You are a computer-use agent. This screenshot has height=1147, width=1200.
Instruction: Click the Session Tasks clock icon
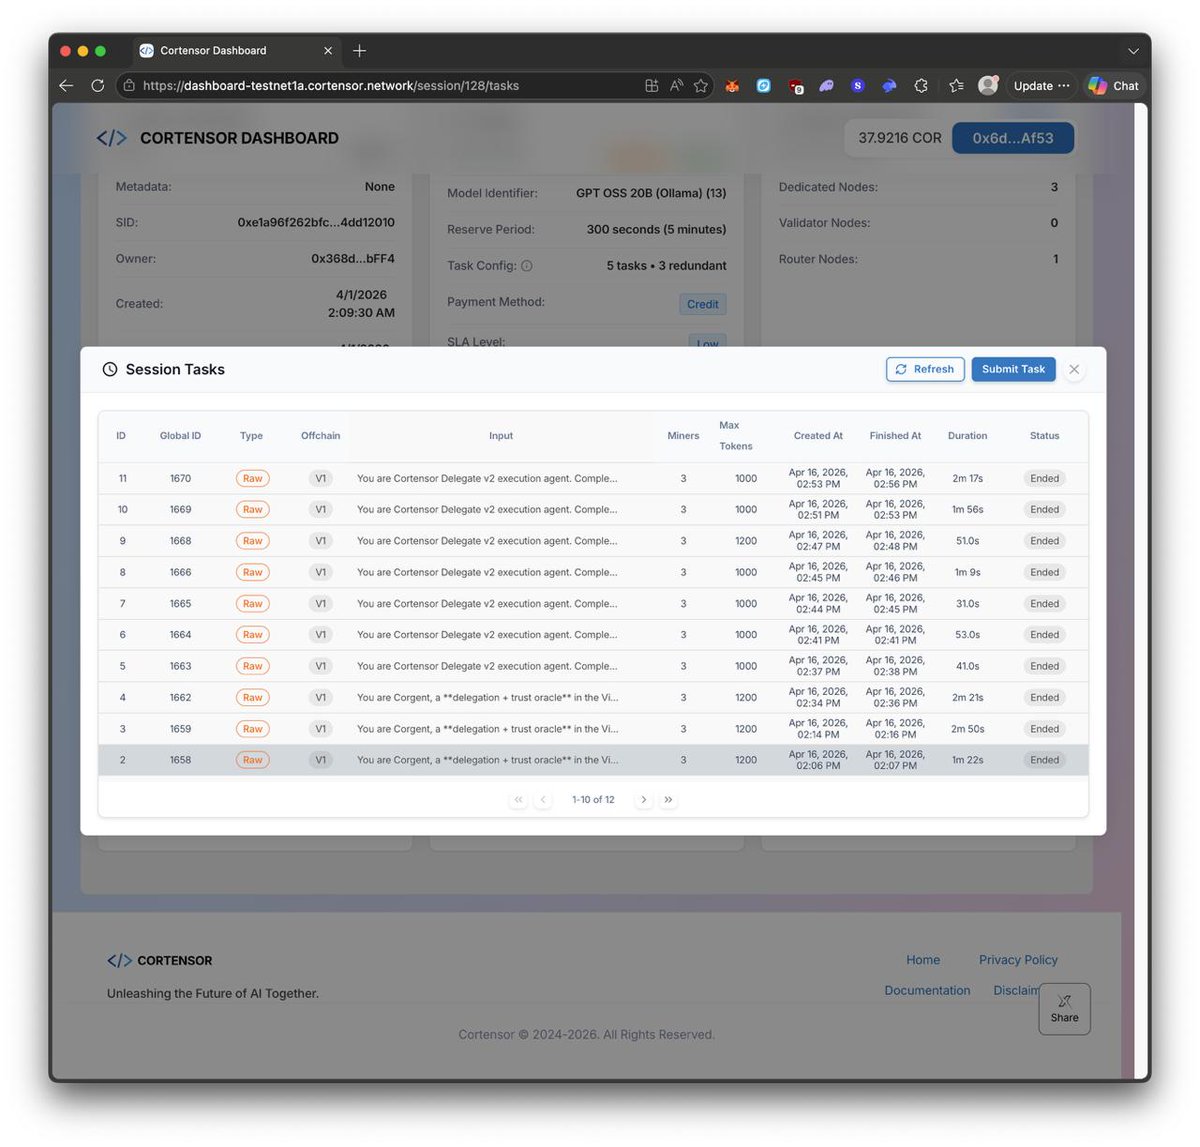(110, 370)
